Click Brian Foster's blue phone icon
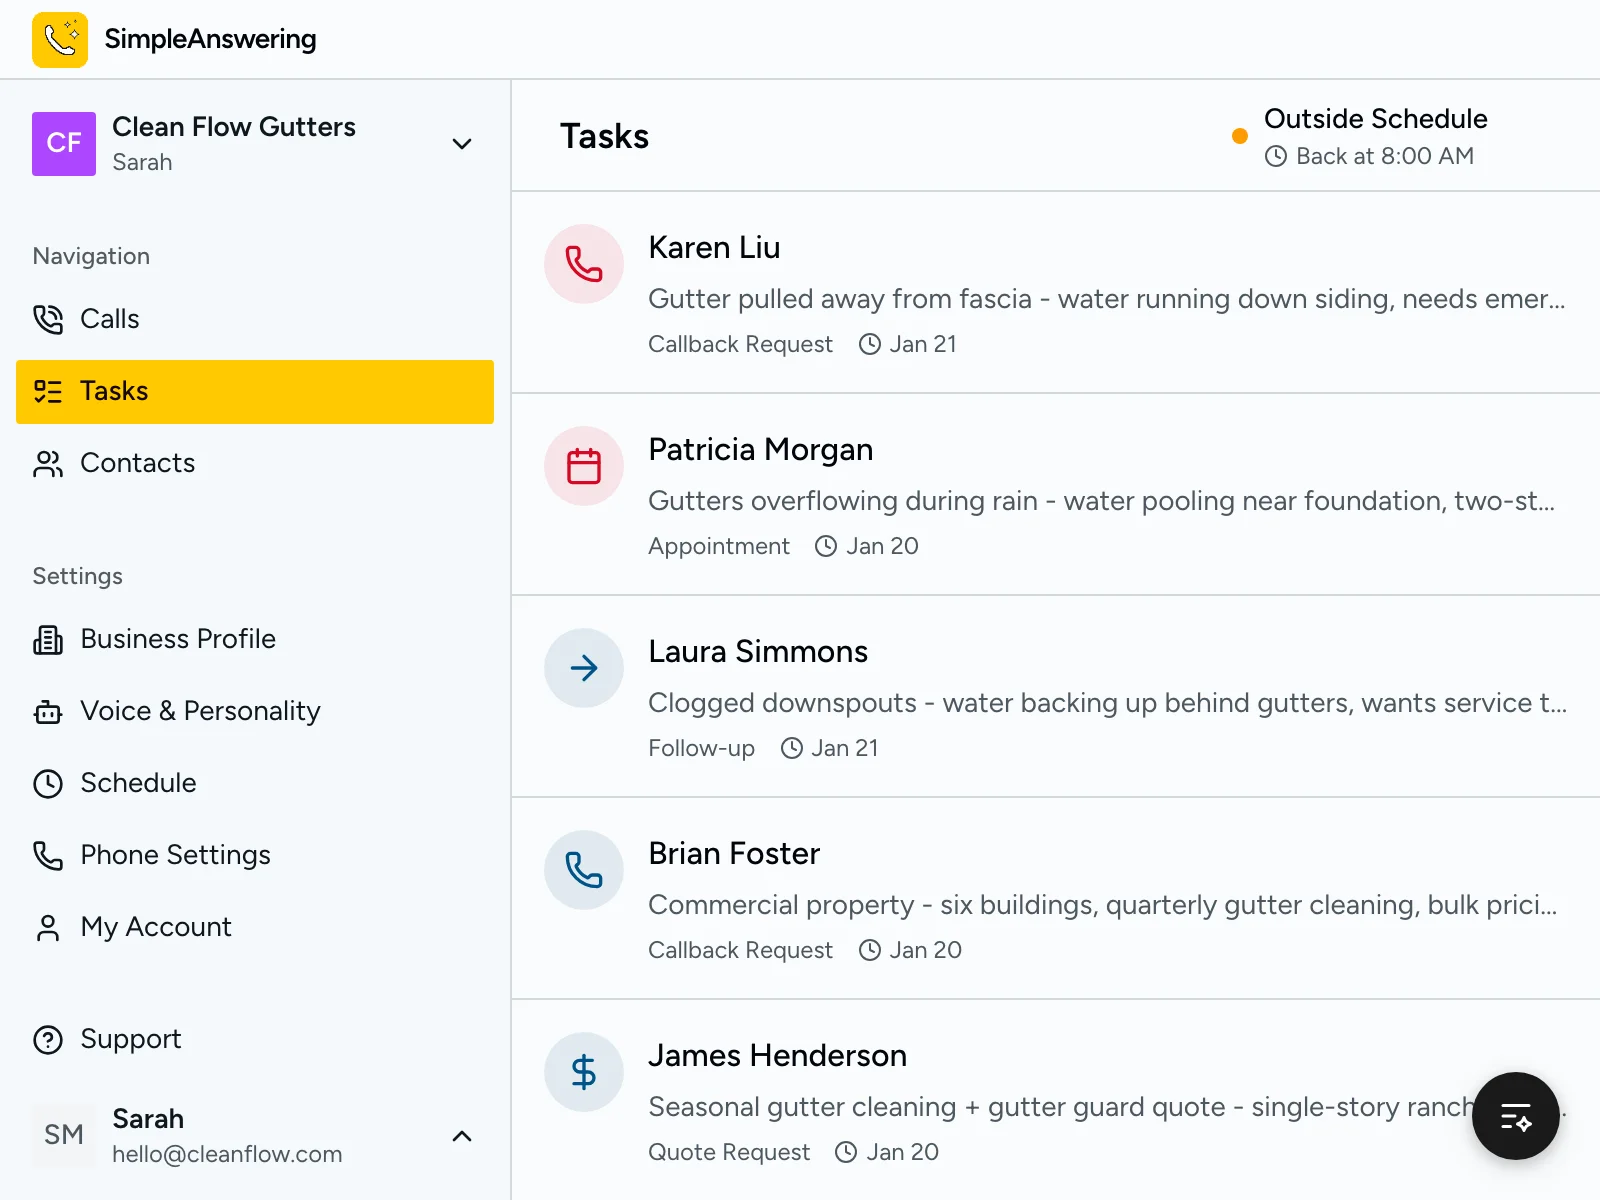This screenshot has width=1600, height=1200. click(x=584, y=870)
